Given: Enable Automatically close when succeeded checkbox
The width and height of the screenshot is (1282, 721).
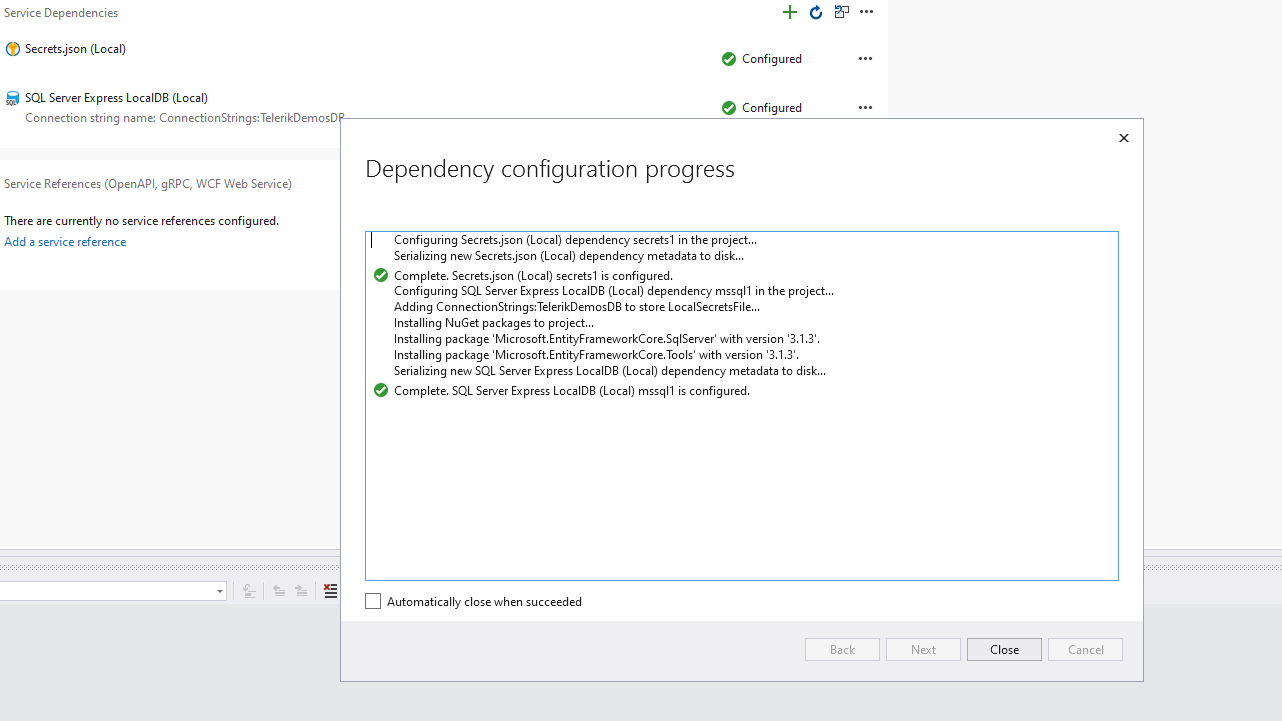Looking at the screenshot, I should coord(373,602).
